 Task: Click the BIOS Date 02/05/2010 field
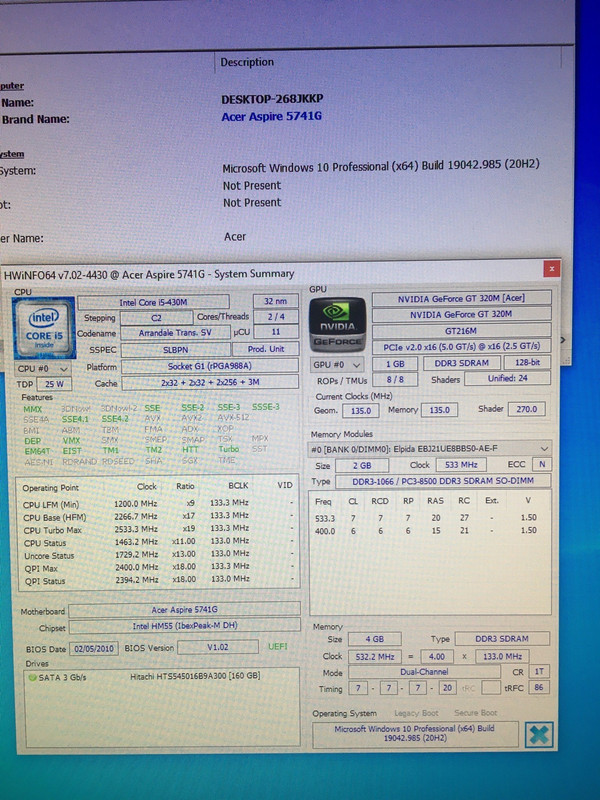pyautogui.click(x=94, y=649)
